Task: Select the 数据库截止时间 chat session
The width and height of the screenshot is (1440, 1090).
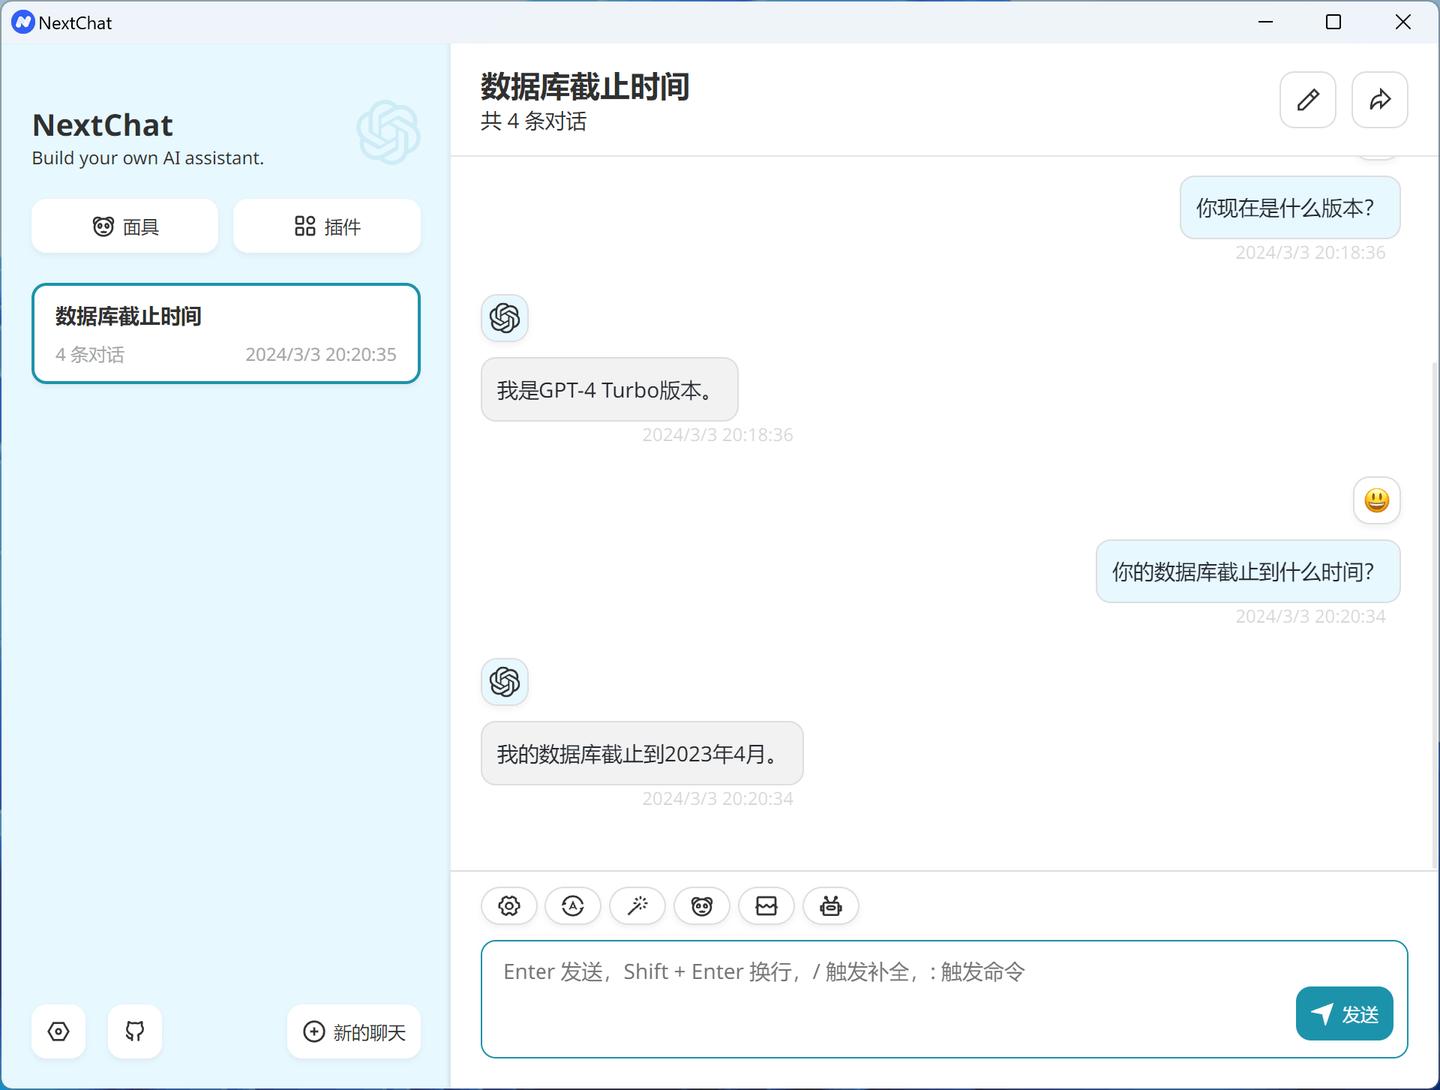Action: coord(226,333)
